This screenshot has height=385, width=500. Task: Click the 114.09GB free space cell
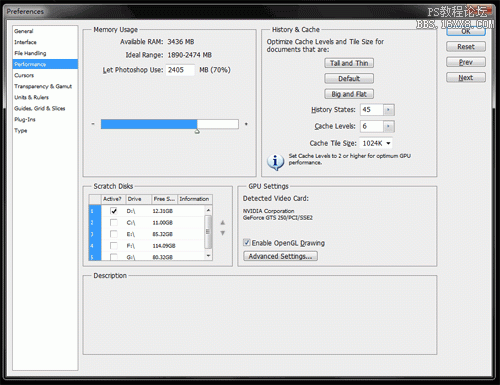point(164,246)
